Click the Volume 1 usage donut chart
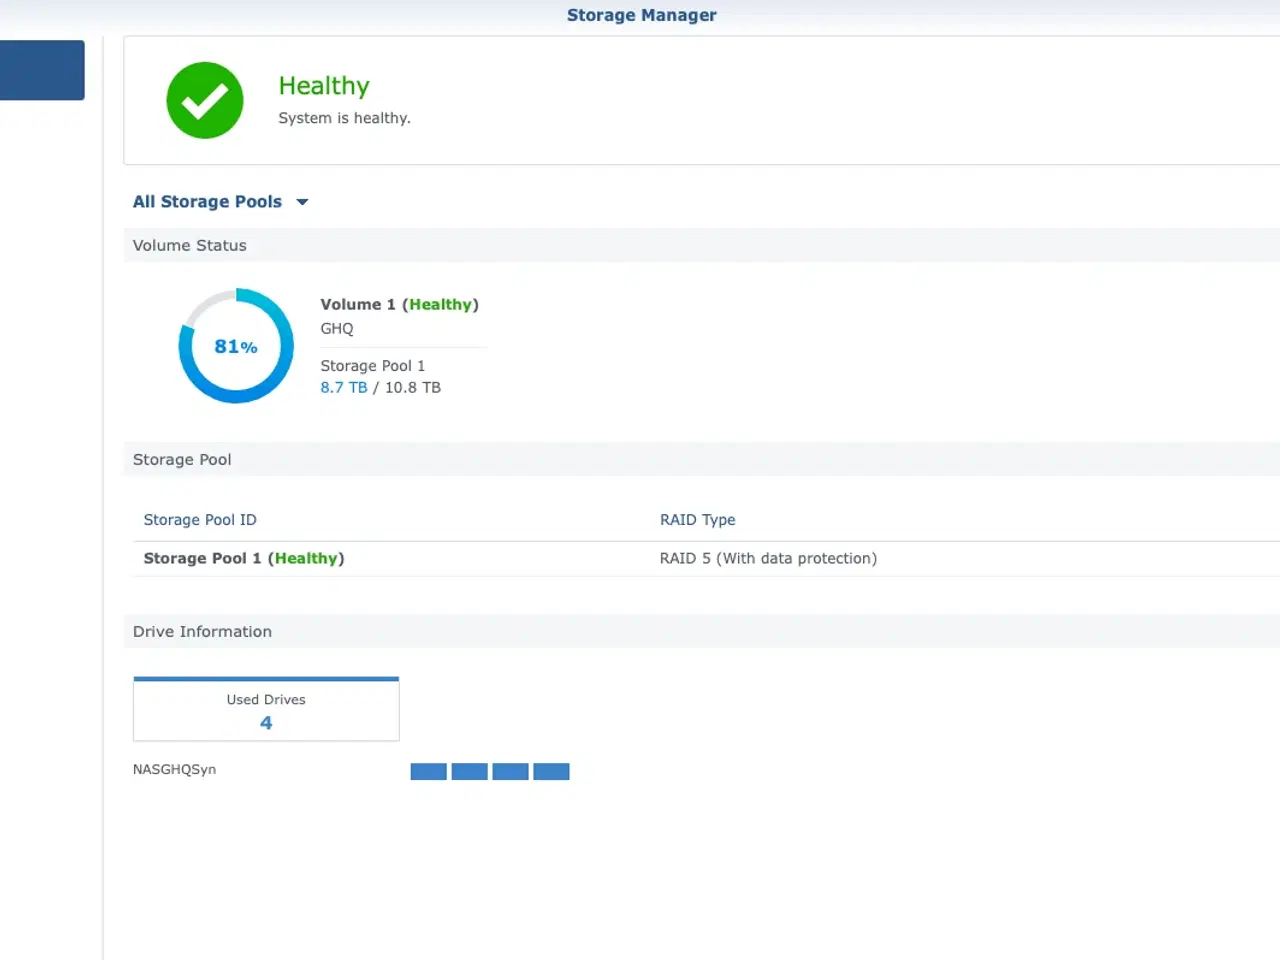 pos(235,346)
